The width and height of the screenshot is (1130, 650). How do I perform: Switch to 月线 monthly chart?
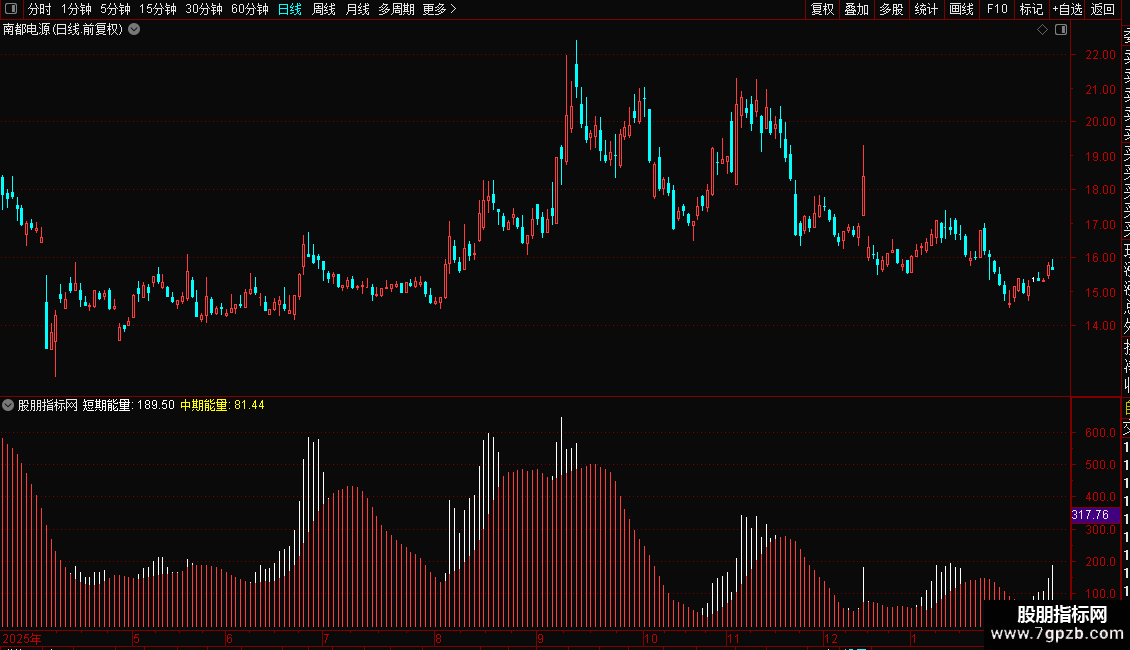[x=357, y=9]
